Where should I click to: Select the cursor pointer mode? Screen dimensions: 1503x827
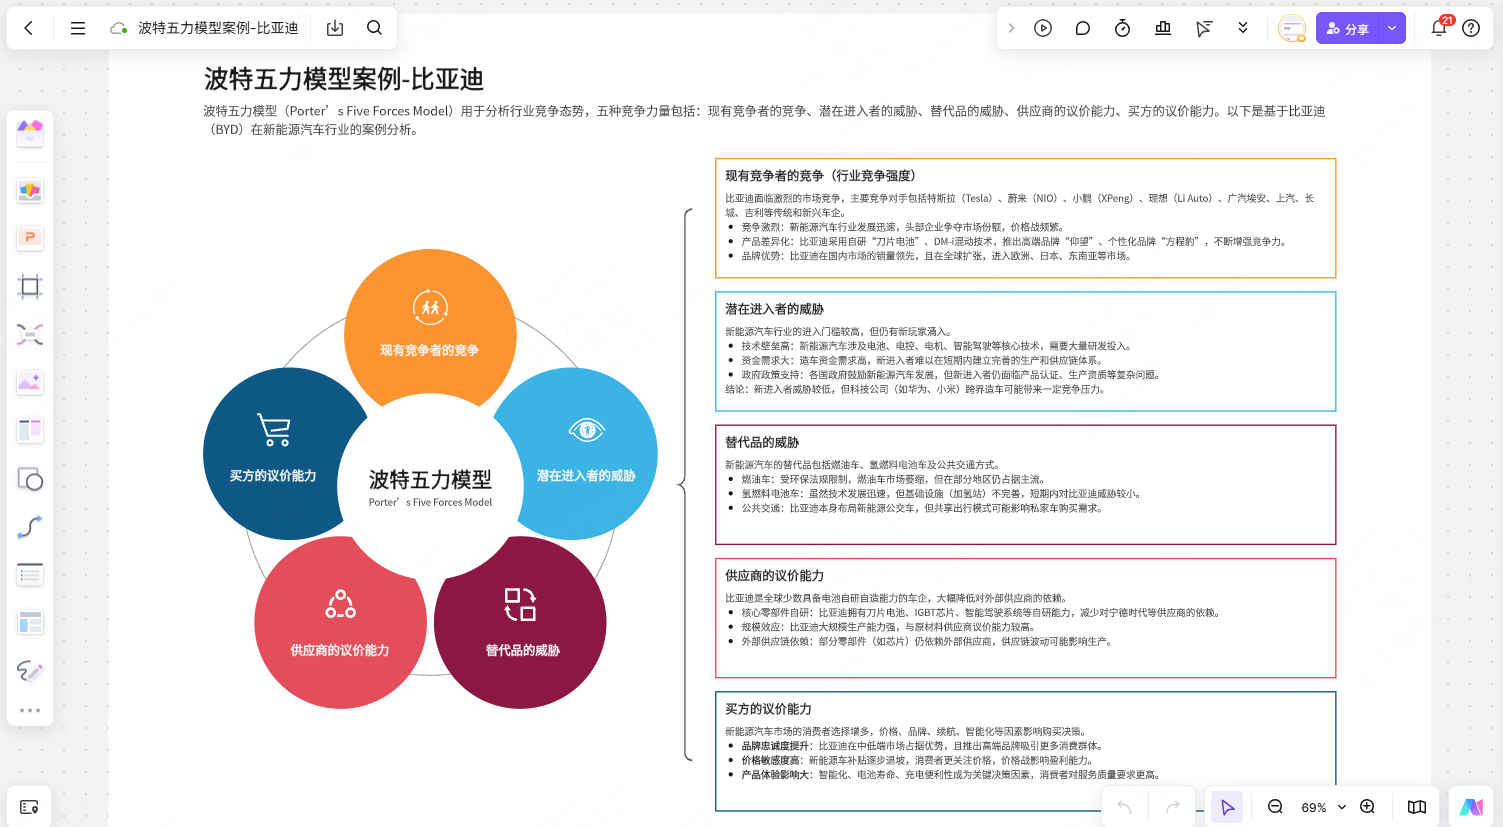tap(1227, 807)
